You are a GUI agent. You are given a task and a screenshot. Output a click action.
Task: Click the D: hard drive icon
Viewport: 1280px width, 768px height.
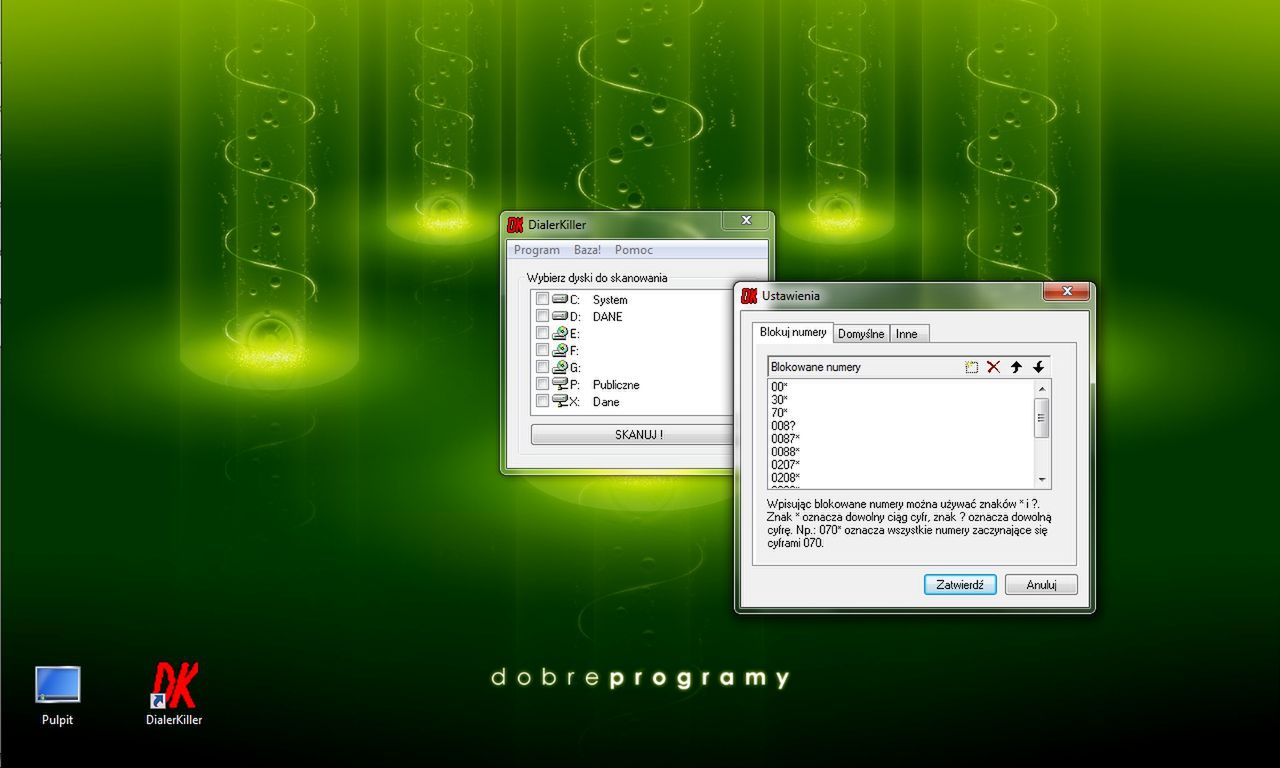click(x=560, y=316)
